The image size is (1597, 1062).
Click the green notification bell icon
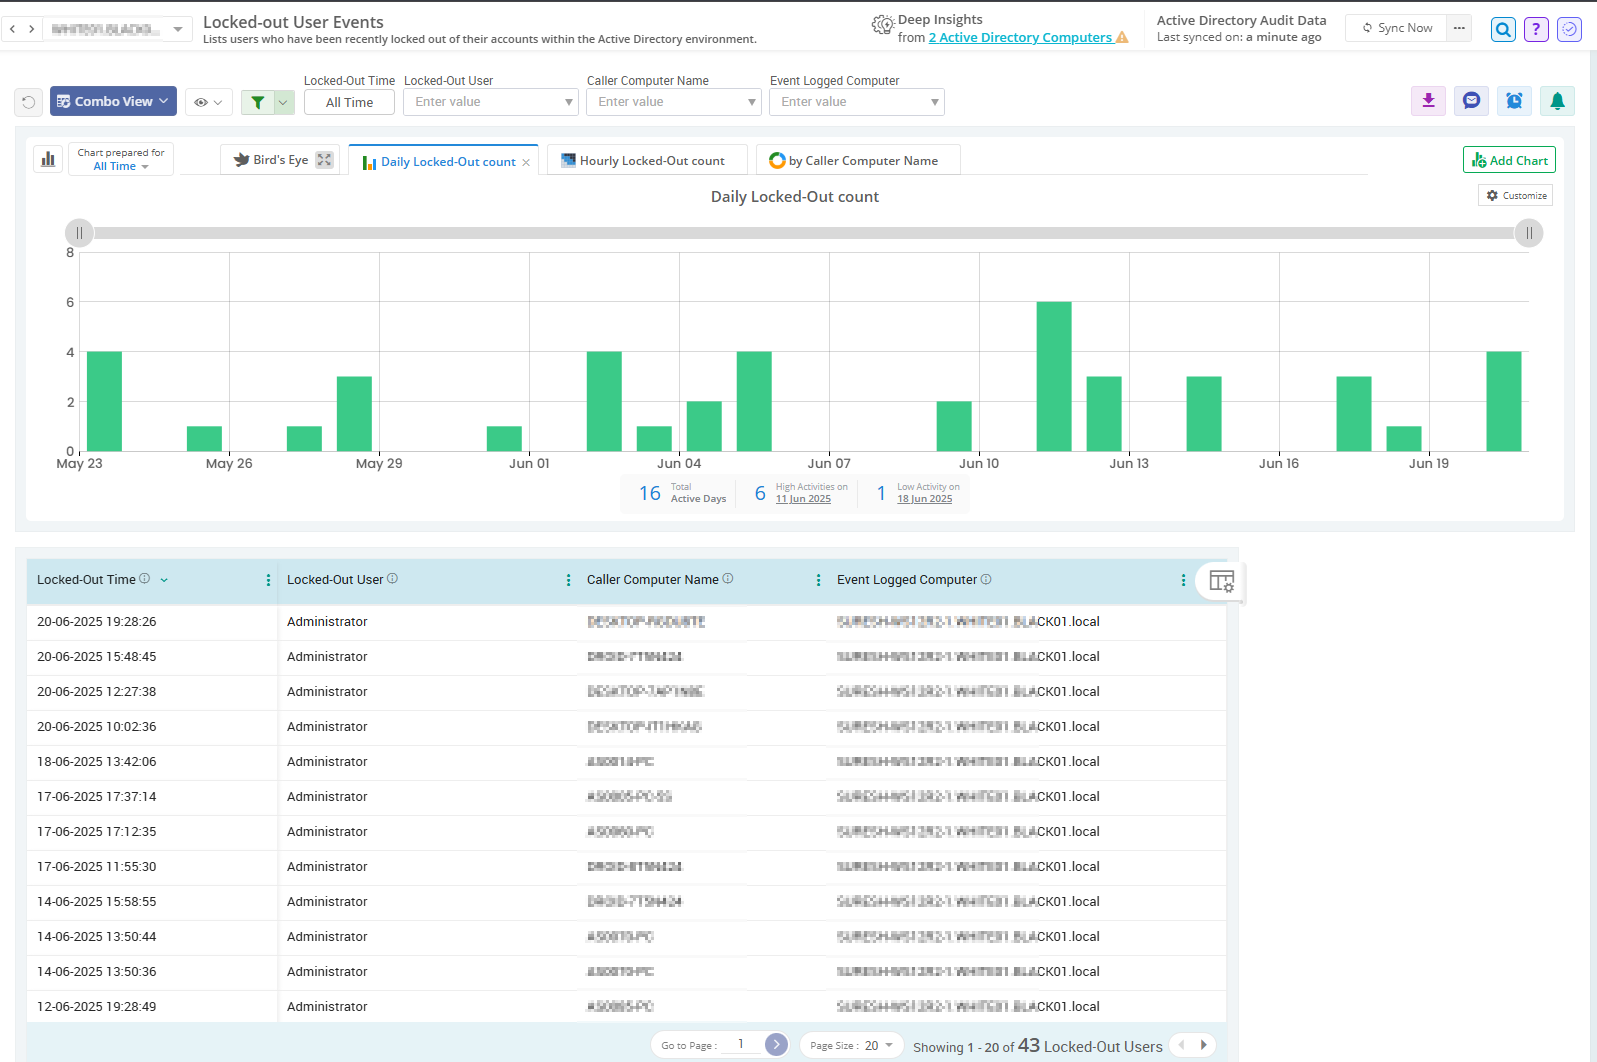[1557, 101]
